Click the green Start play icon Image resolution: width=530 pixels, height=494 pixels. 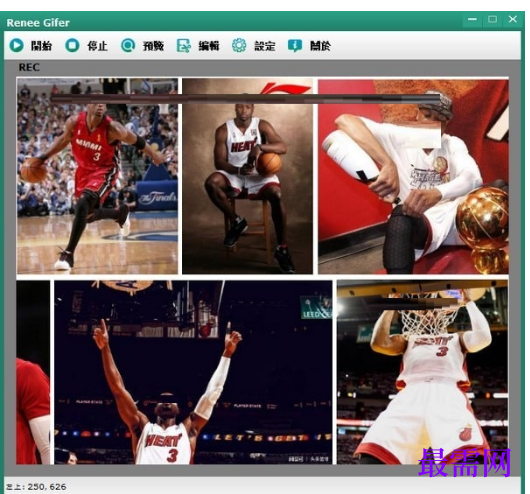click(x=16, y=45)
